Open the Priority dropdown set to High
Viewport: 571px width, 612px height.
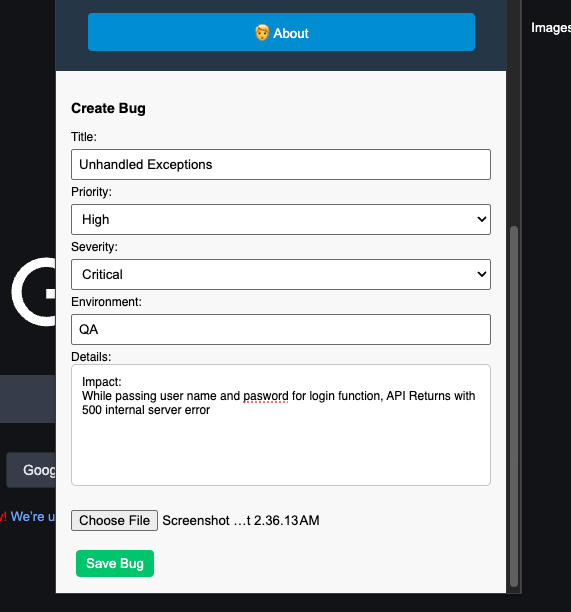(x=281, y=219)
